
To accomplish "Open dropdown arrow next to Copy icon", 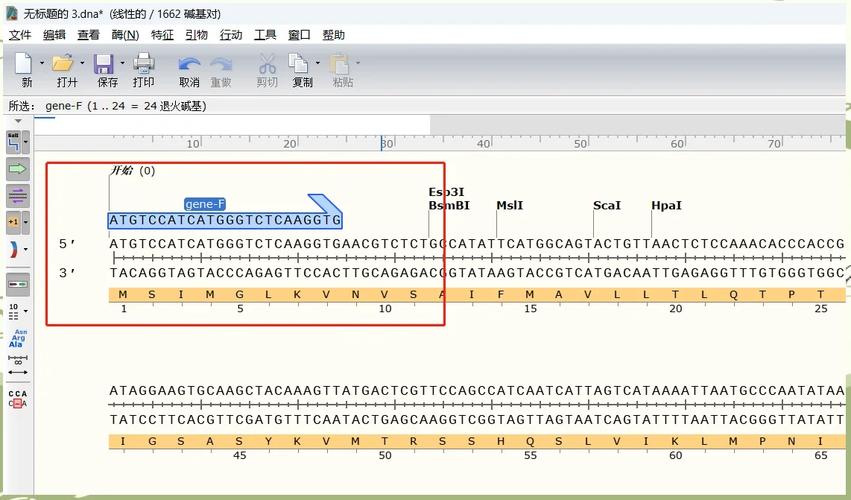I will click(317, 64).
